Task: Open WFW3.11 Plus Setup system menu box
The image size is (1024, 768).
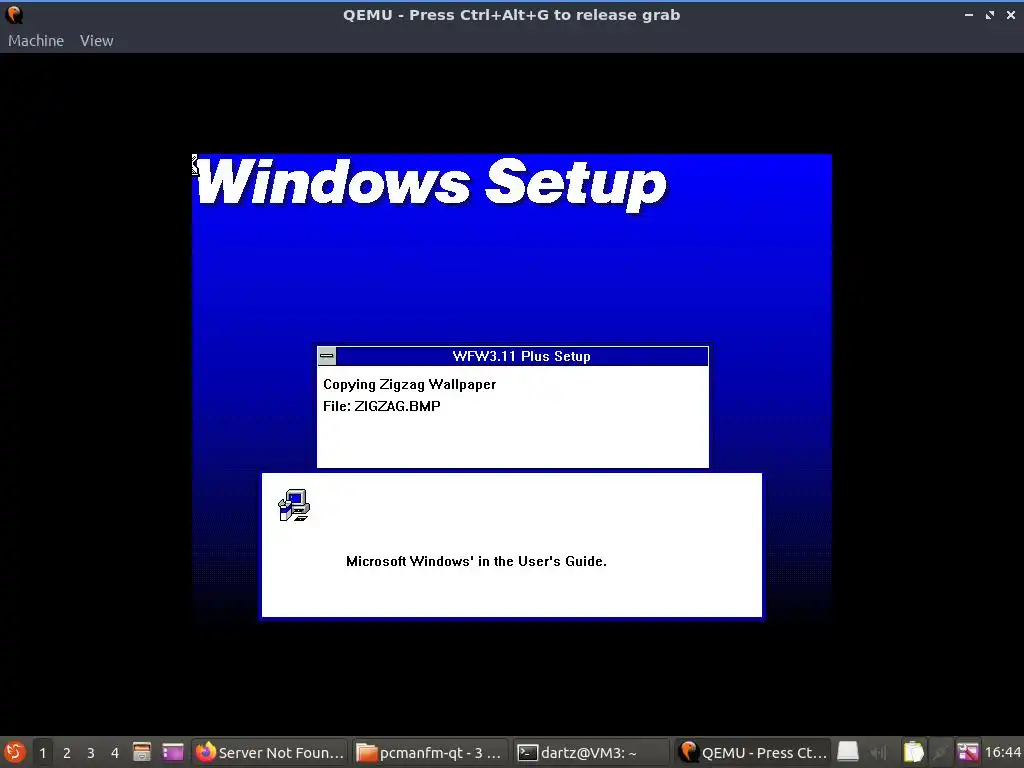Action: click(327, 356)
